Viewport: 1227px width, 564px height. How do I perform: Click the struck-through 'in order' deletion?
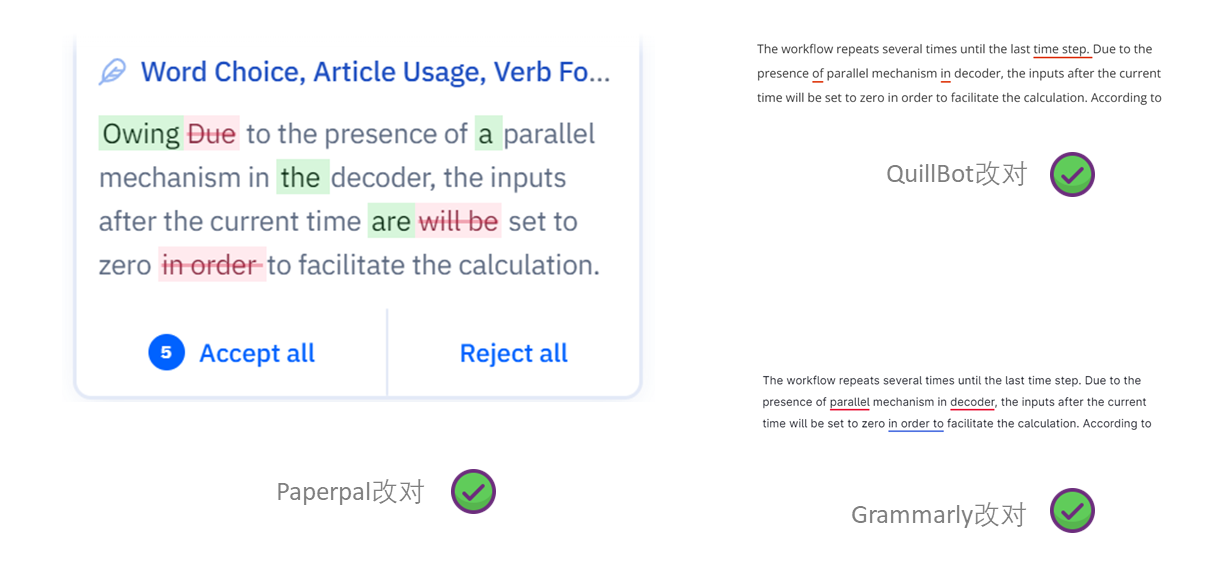tap(211, 265)
